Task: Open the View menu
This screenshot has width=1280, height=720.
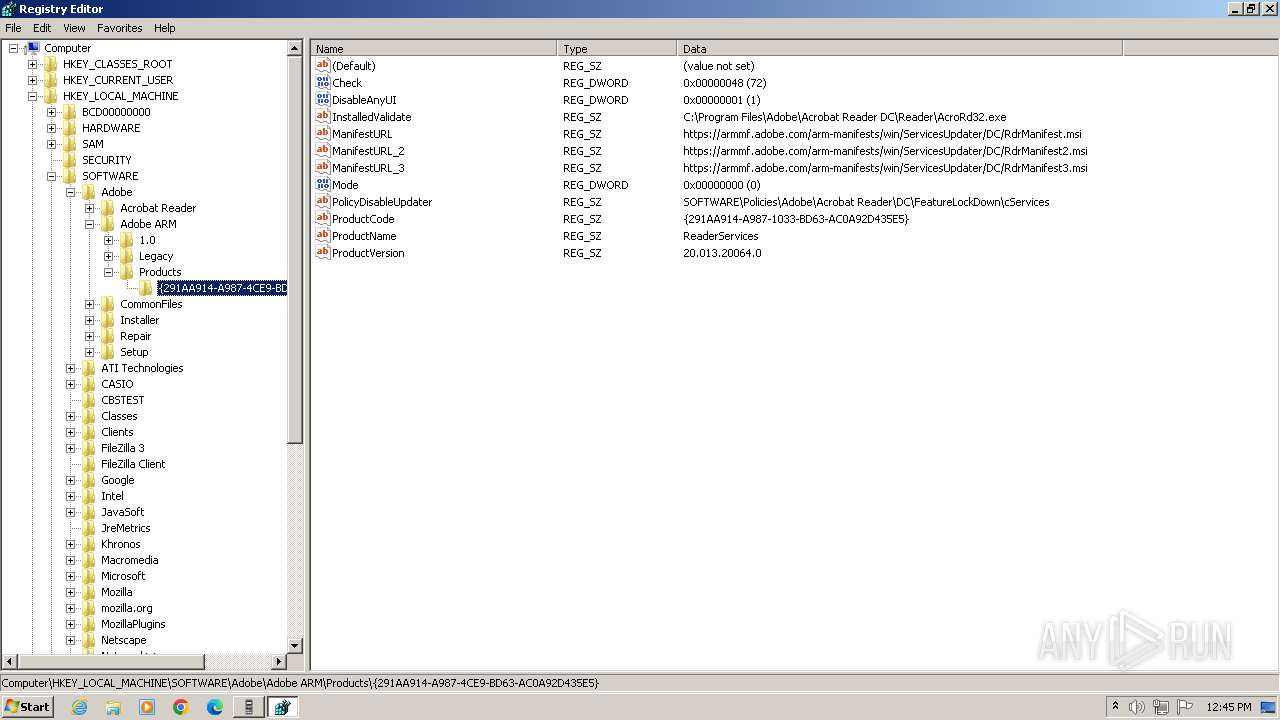Action: coord(74,28)
